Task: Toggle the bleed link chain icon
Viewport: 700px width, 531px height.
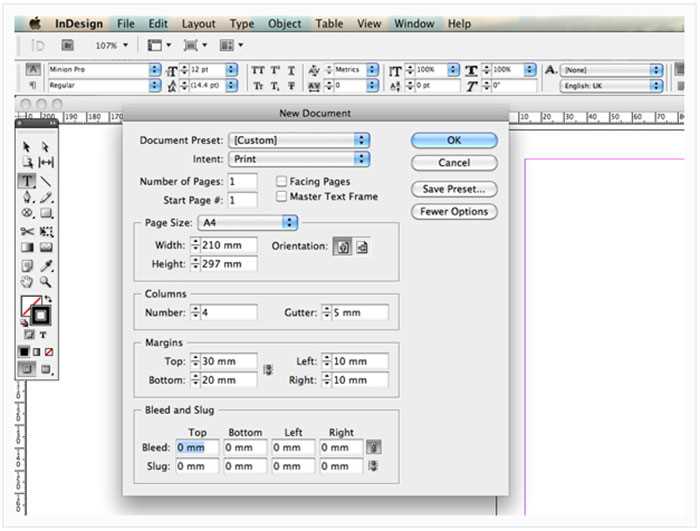Action: click(373, 447)
